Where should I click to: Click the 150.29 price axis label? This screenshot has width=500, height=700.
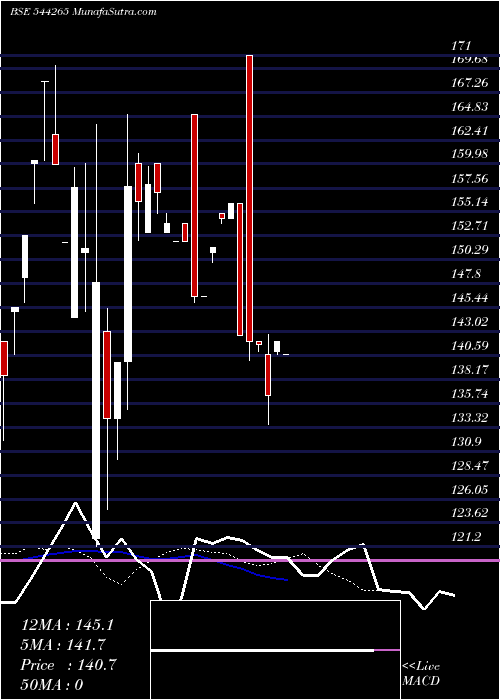point(469,250)
